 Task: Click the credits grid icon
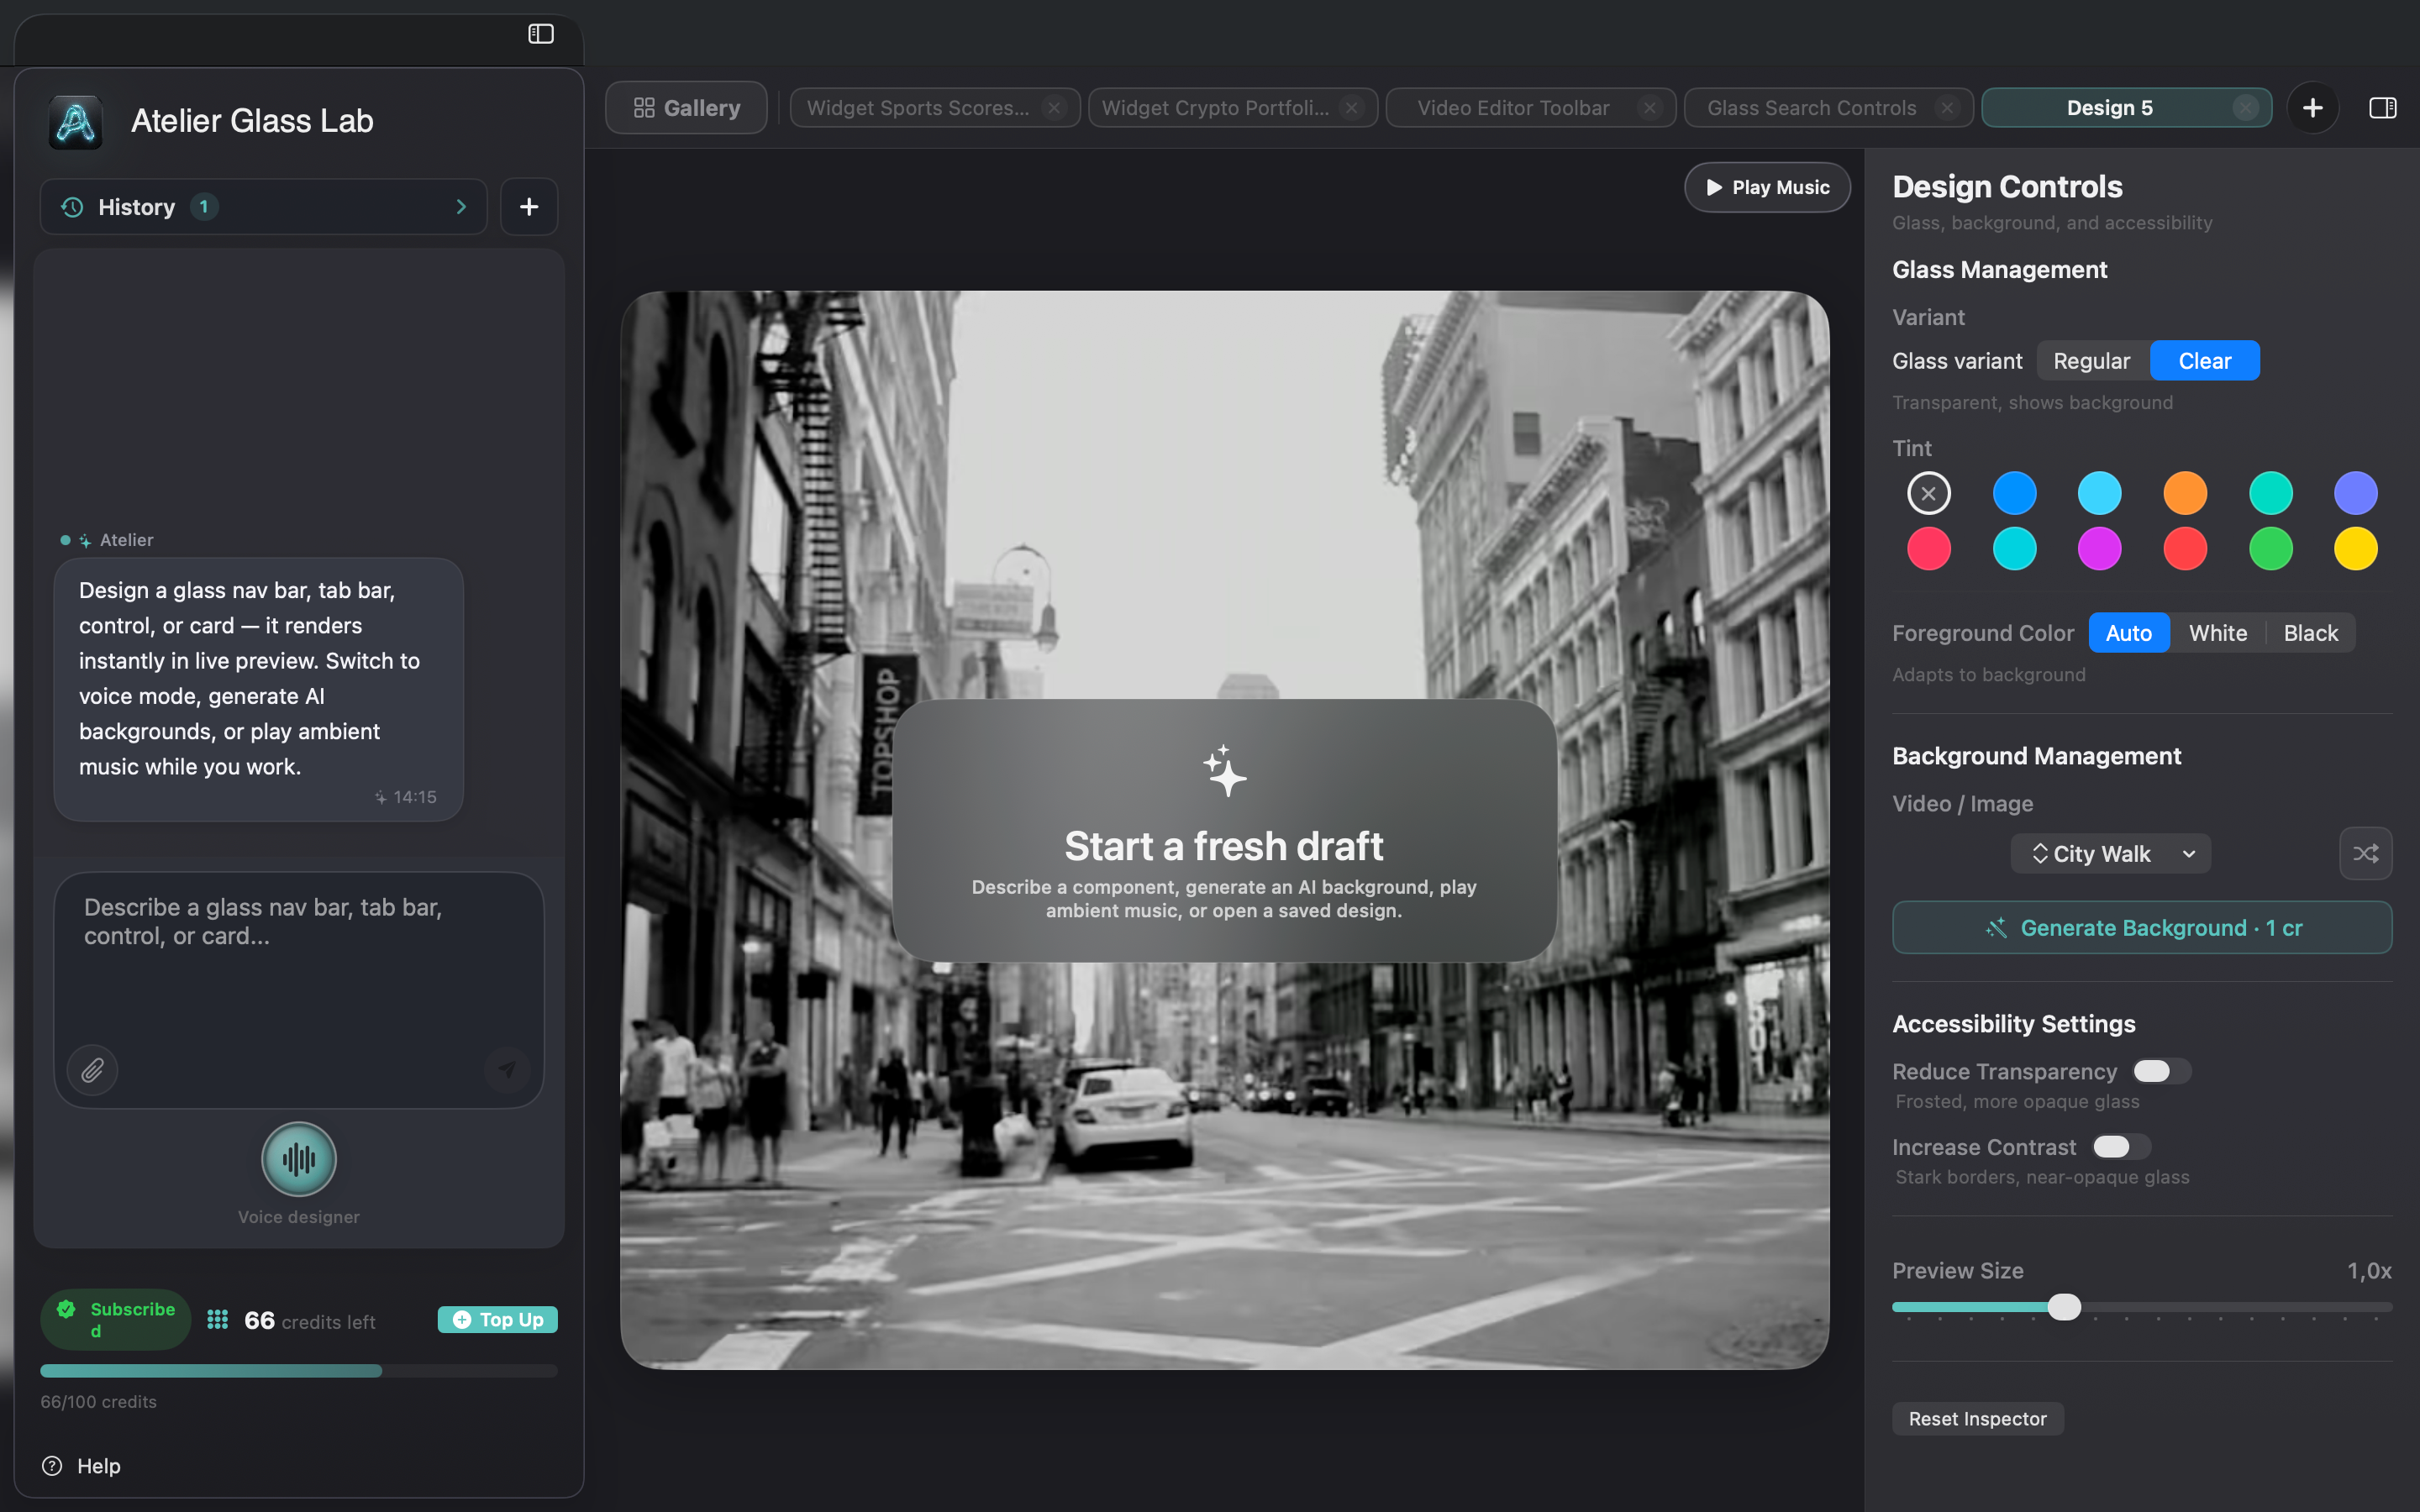pyautogui.click(x=218, y=1320)
